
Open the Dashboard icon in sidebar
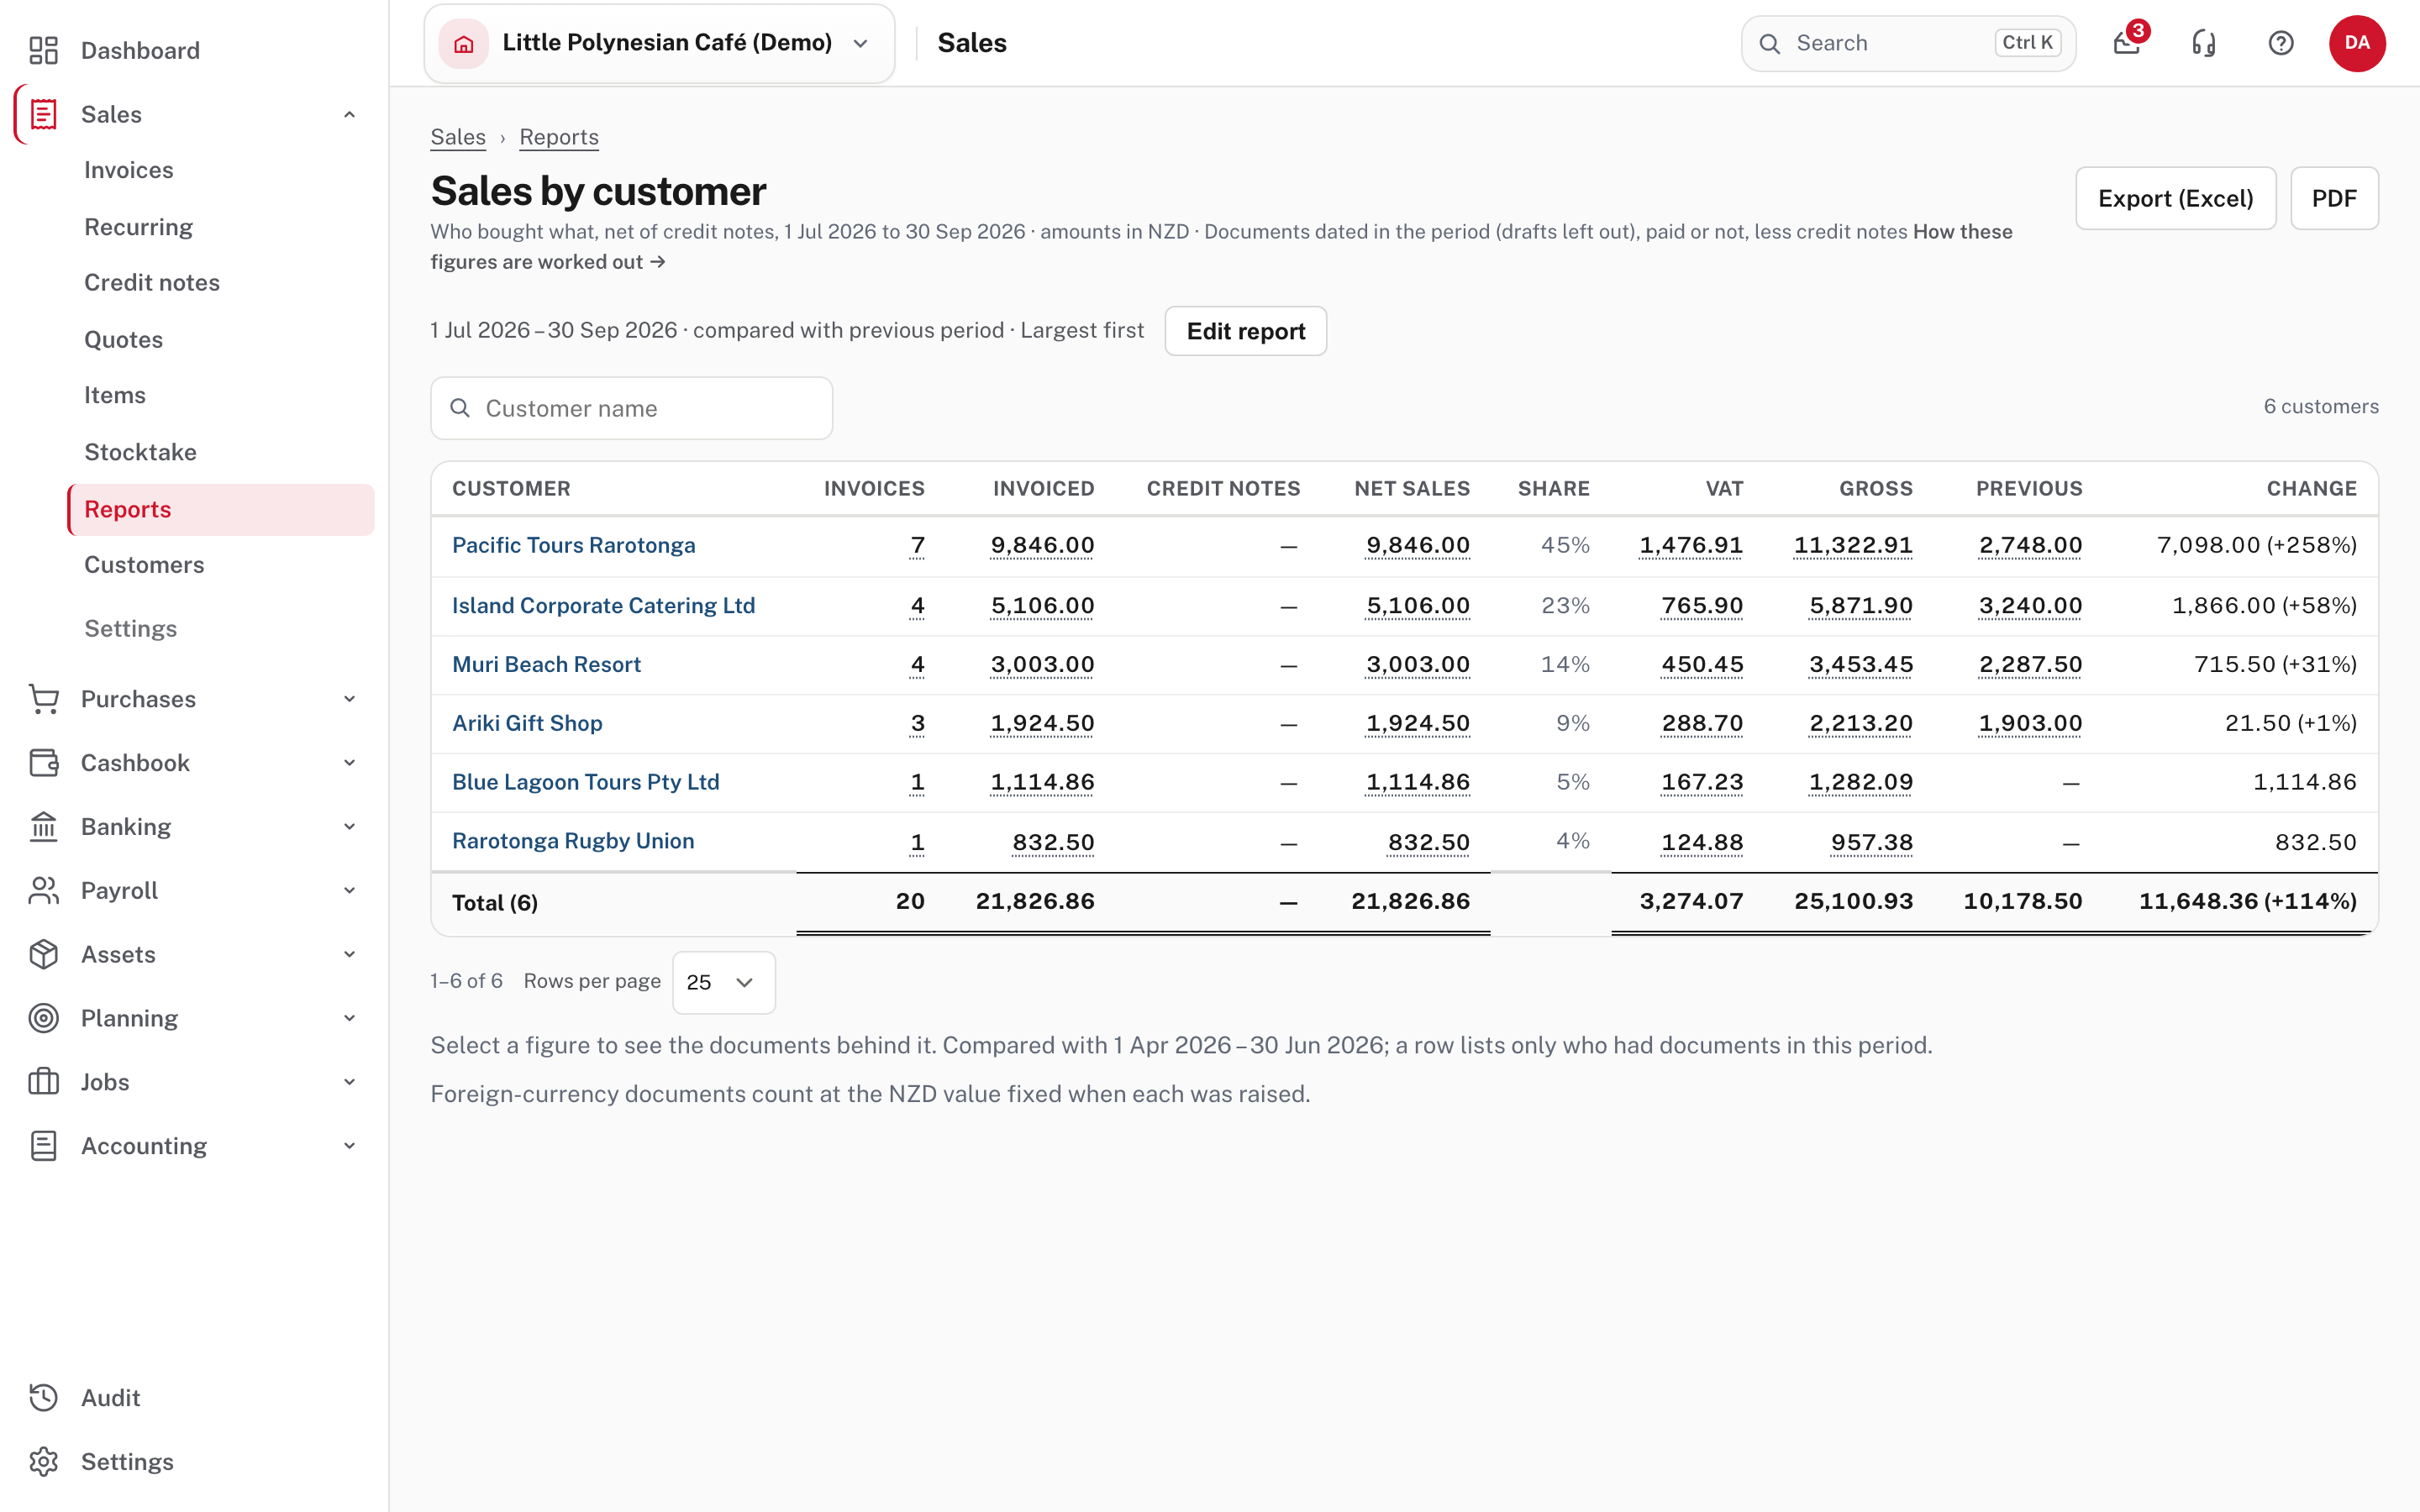tap(43, 50)
